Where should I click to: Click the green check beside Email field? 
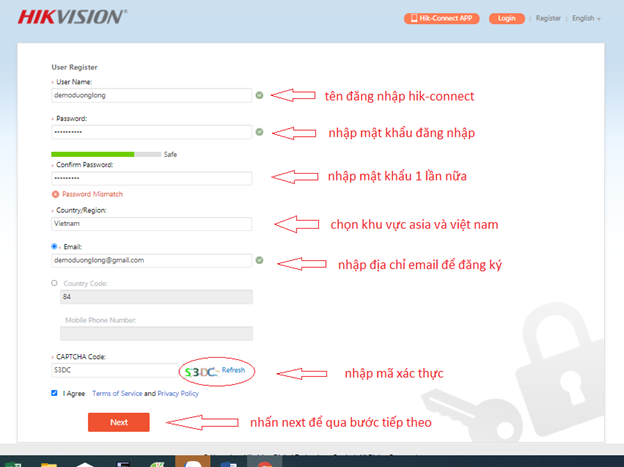pyautogui.click(x=259, y=260)
